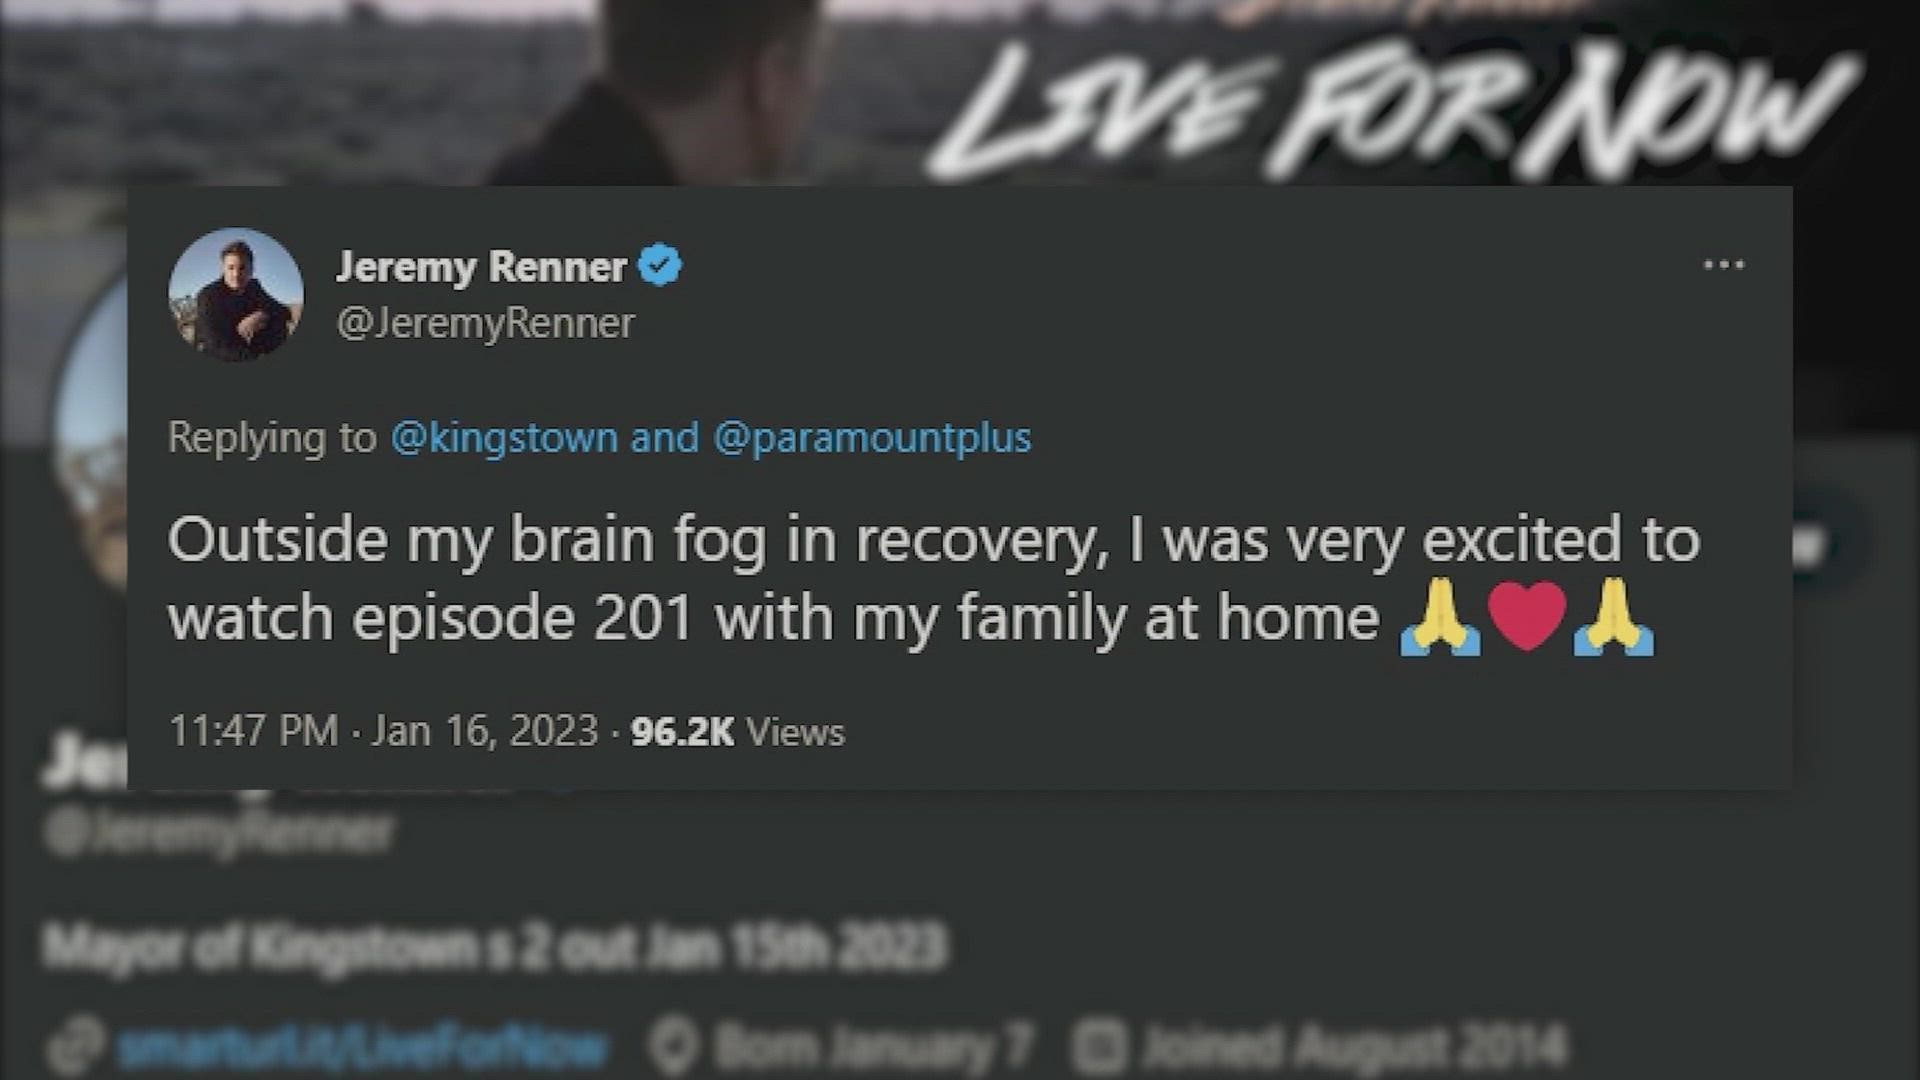Open Jeremy Renner's tweet profile picture
This screenshot has height=1080, width=1920.
[x=236, y=294]
